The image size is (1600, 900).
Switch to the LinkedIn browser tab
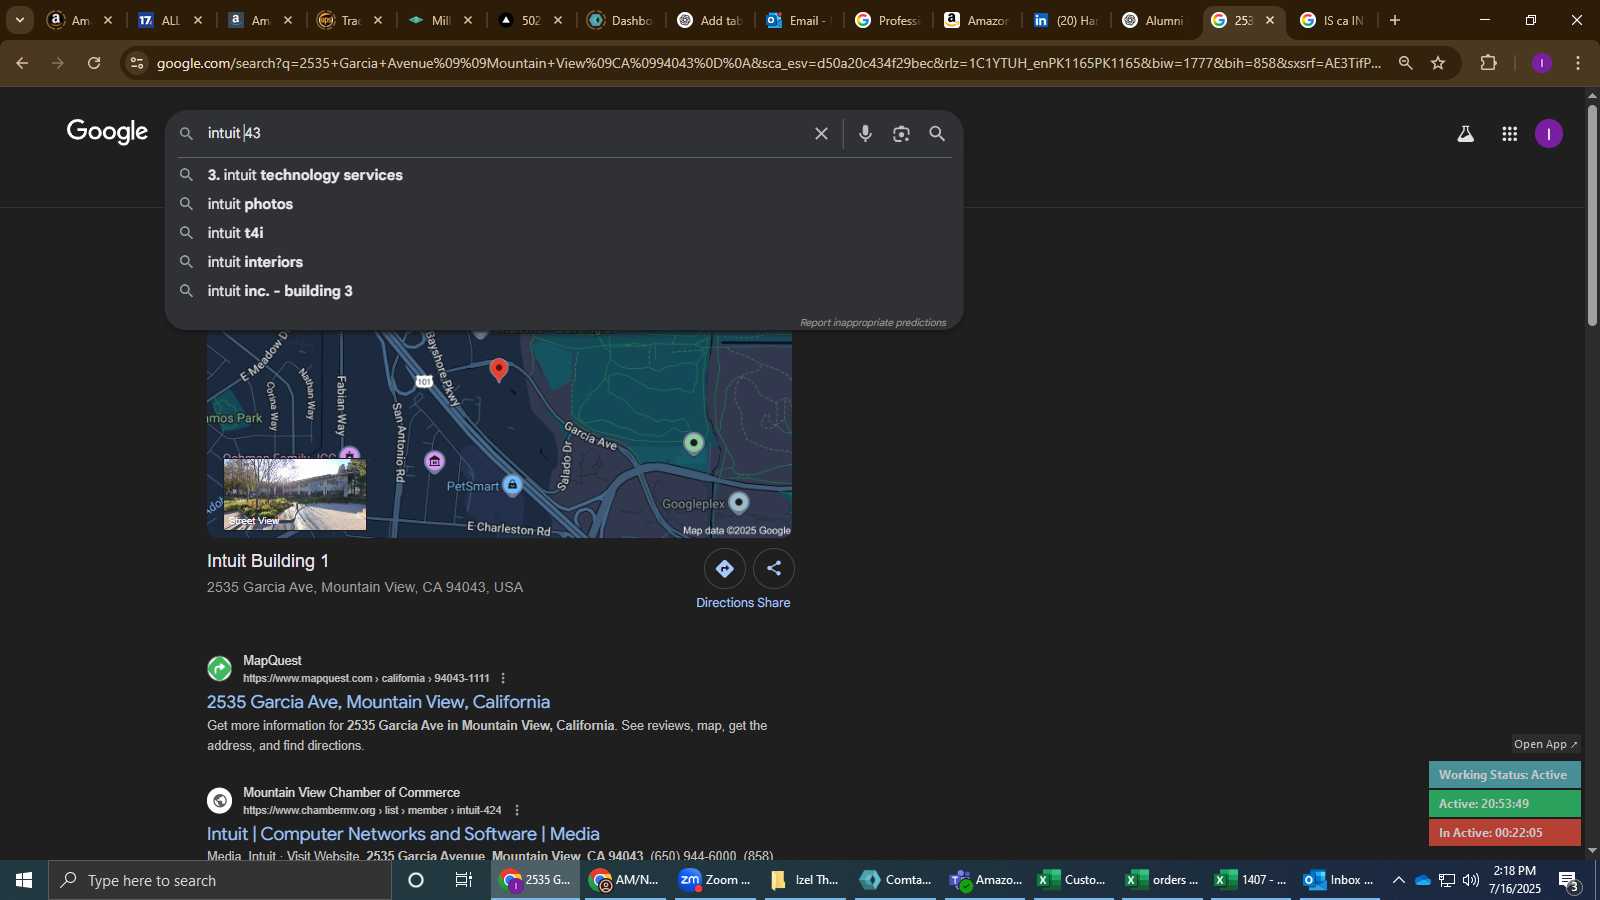point(1065,20)
